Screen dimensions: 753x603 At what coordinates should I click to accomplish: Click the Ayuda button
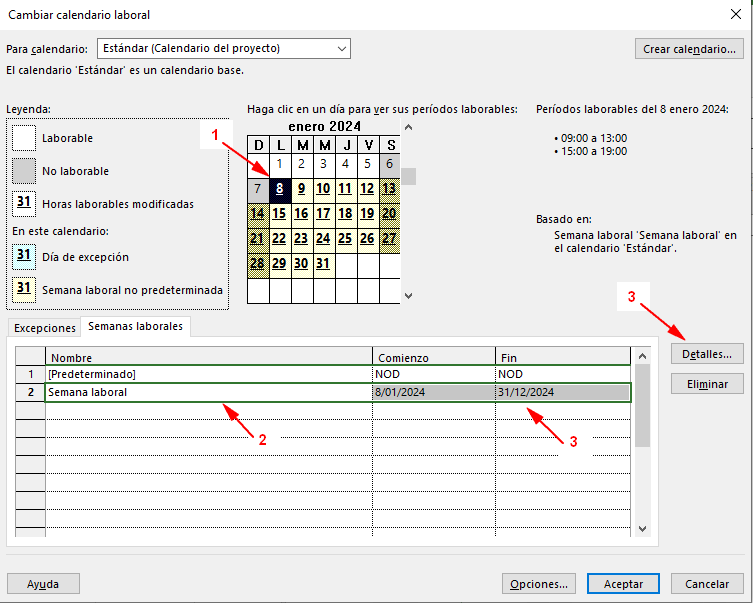point(43,584)
